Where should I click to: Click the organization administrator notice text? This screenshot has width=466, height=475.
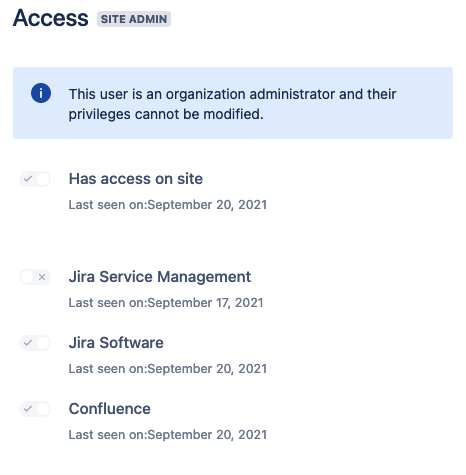click(232, 104)
